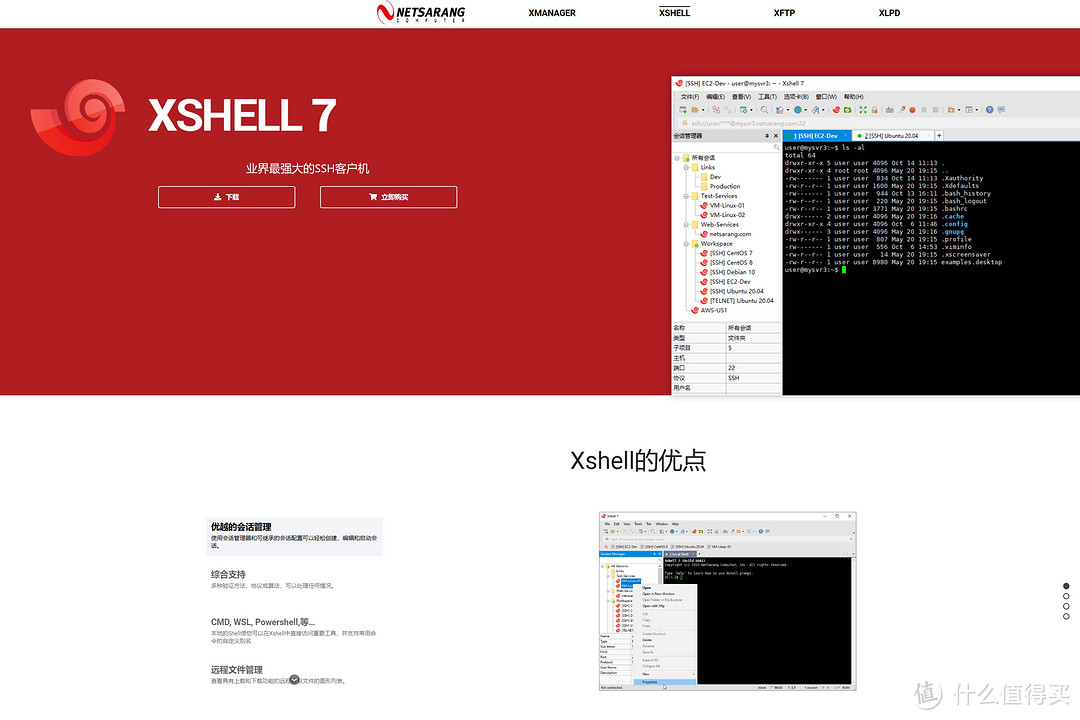1080x720 pixels.
Task: Click the red Xshell launcher toolbar icon
Action: point(836,110)
